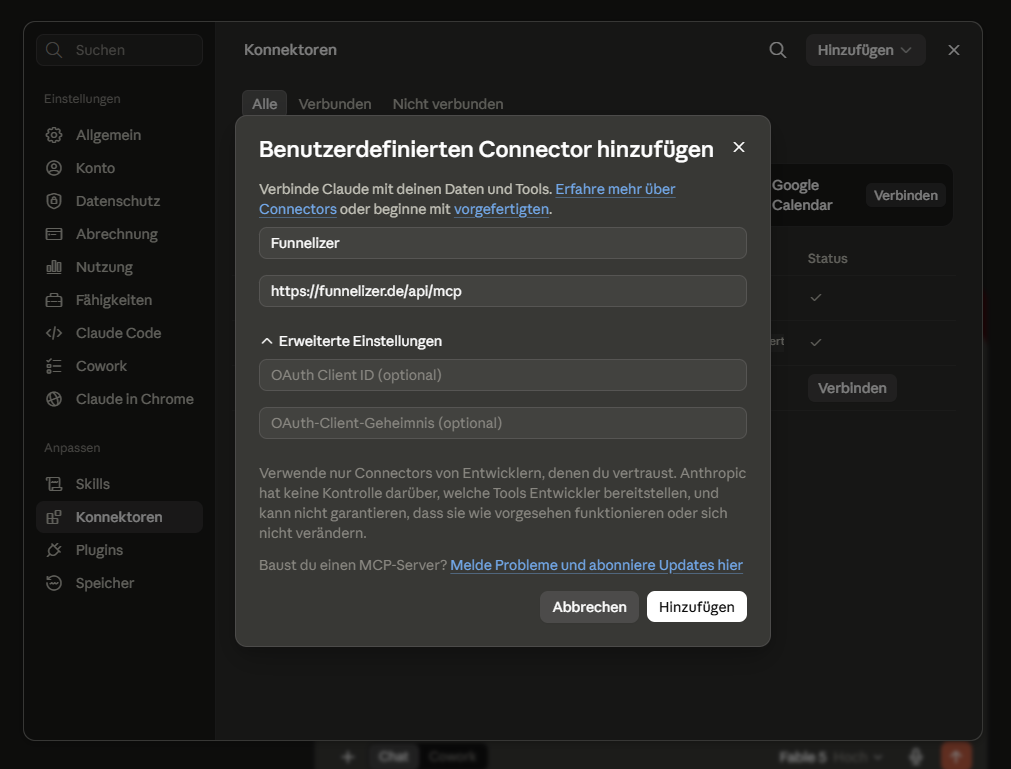
Task: Click the Suchen search field in sidebar
Action: coord(120,50)
